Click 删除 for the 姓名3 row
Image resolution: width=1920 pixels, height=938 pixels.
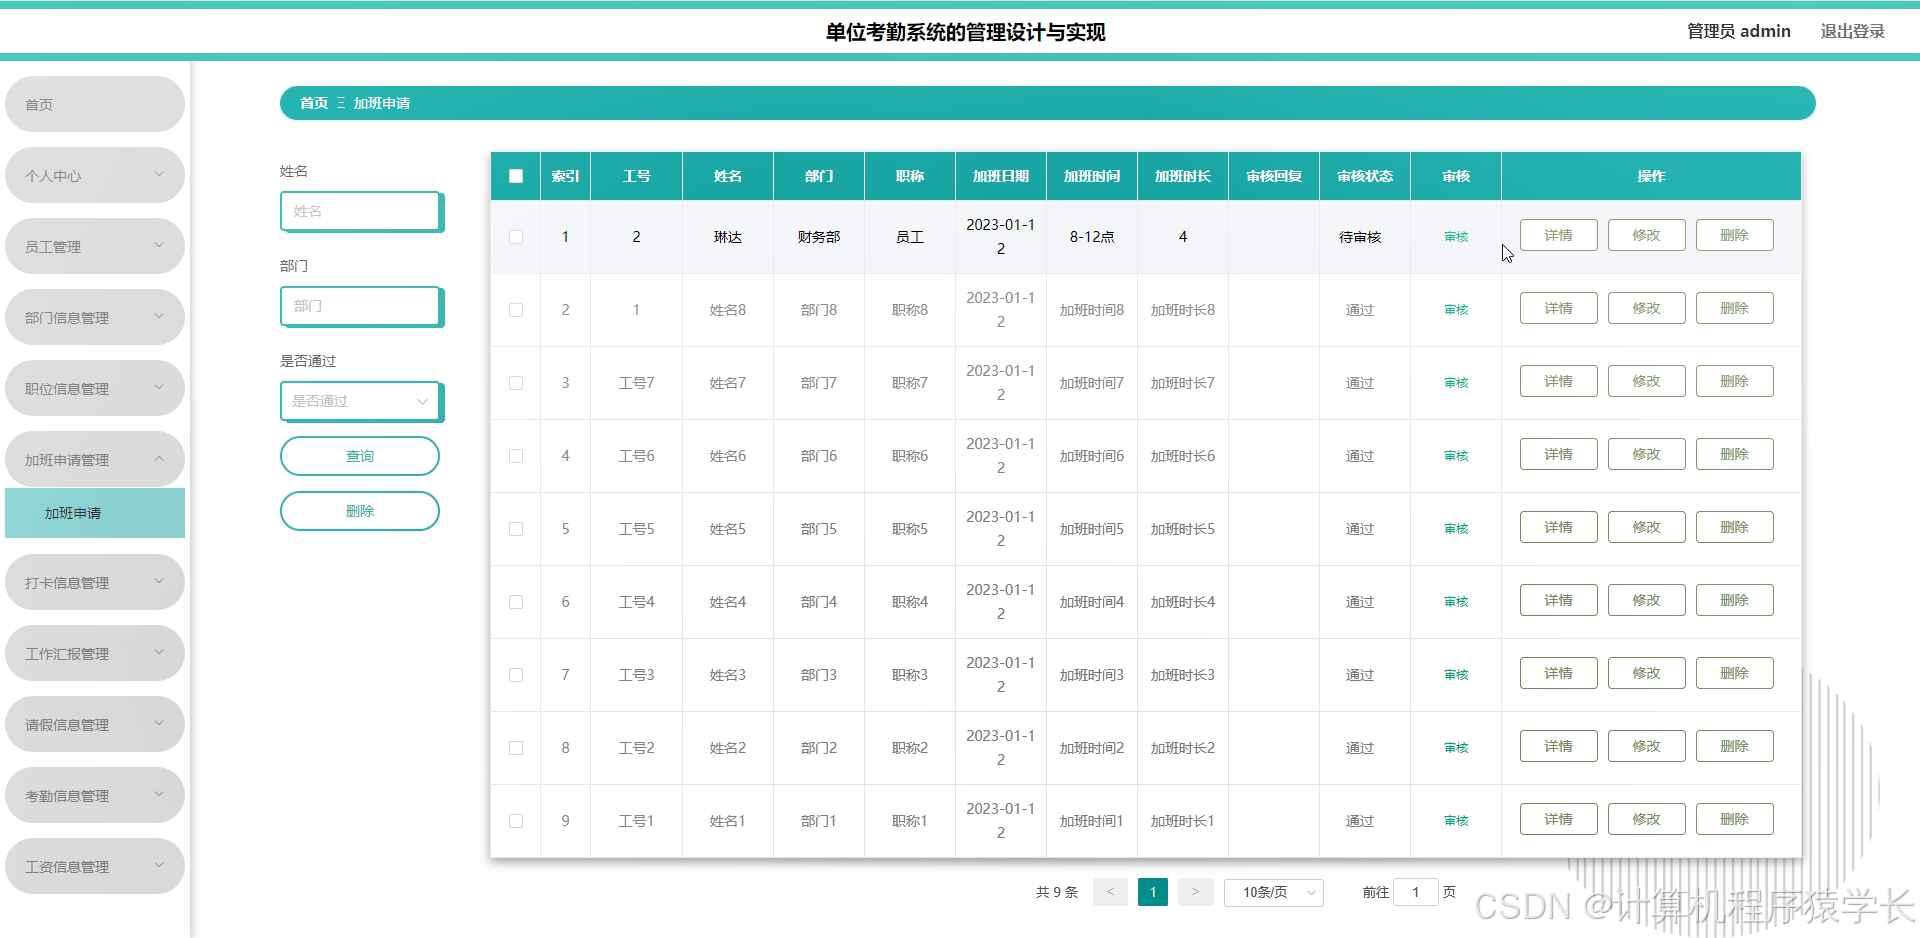pyautogui.click(x=1734, y=673)
